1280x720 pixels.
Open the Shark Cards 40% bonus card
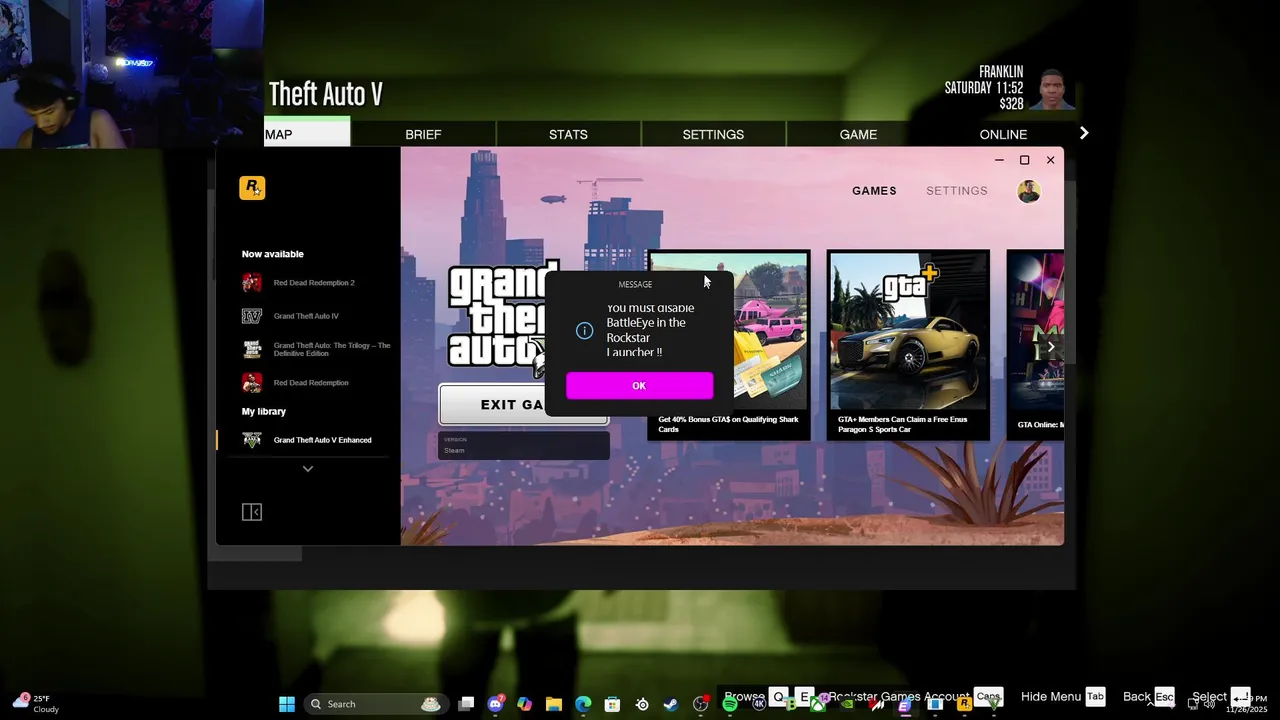point(729,345)
